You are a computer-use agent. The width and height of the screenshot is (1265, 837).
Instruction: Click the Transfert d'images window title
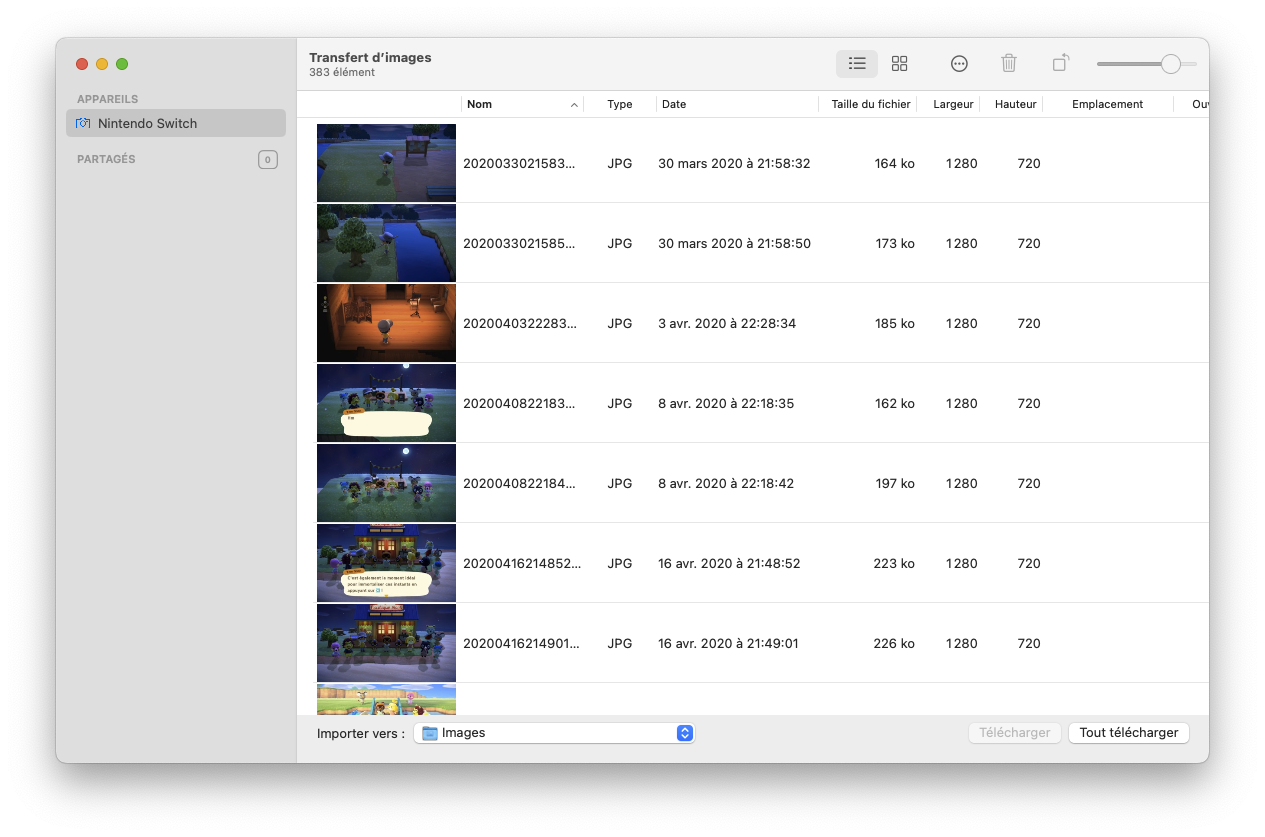point(370,58)
